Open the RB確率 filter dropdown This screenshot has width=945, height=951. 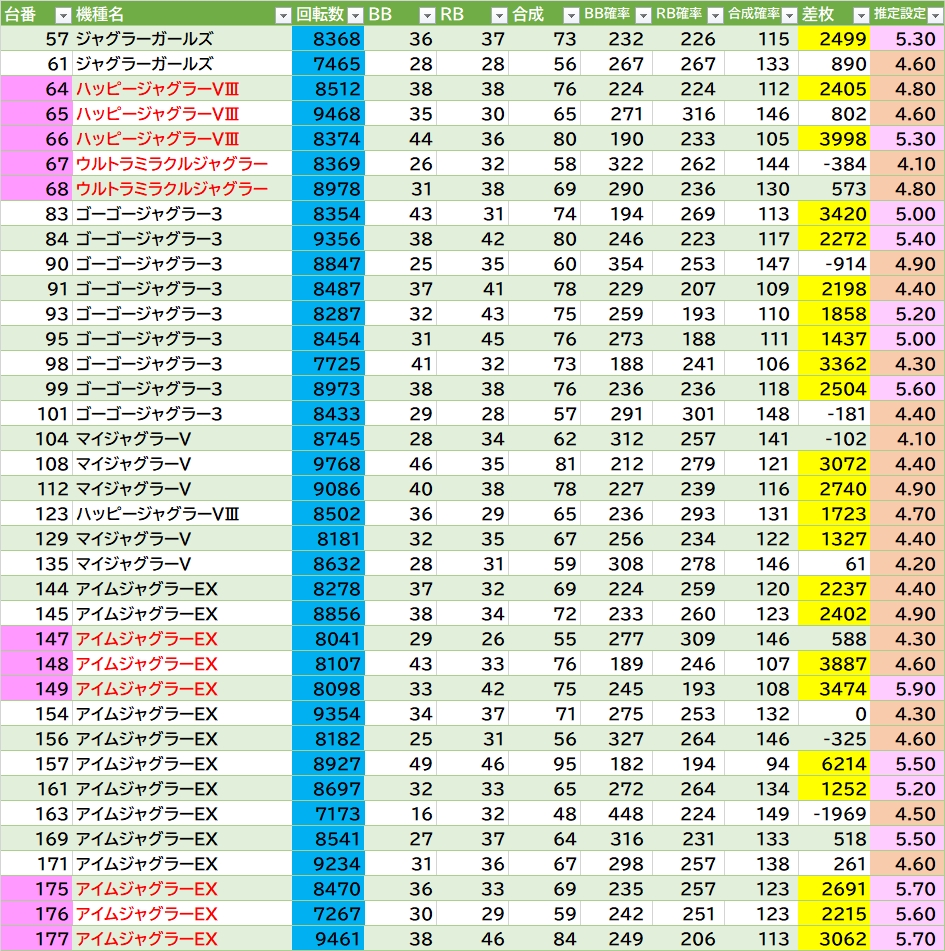coord(714,15)
